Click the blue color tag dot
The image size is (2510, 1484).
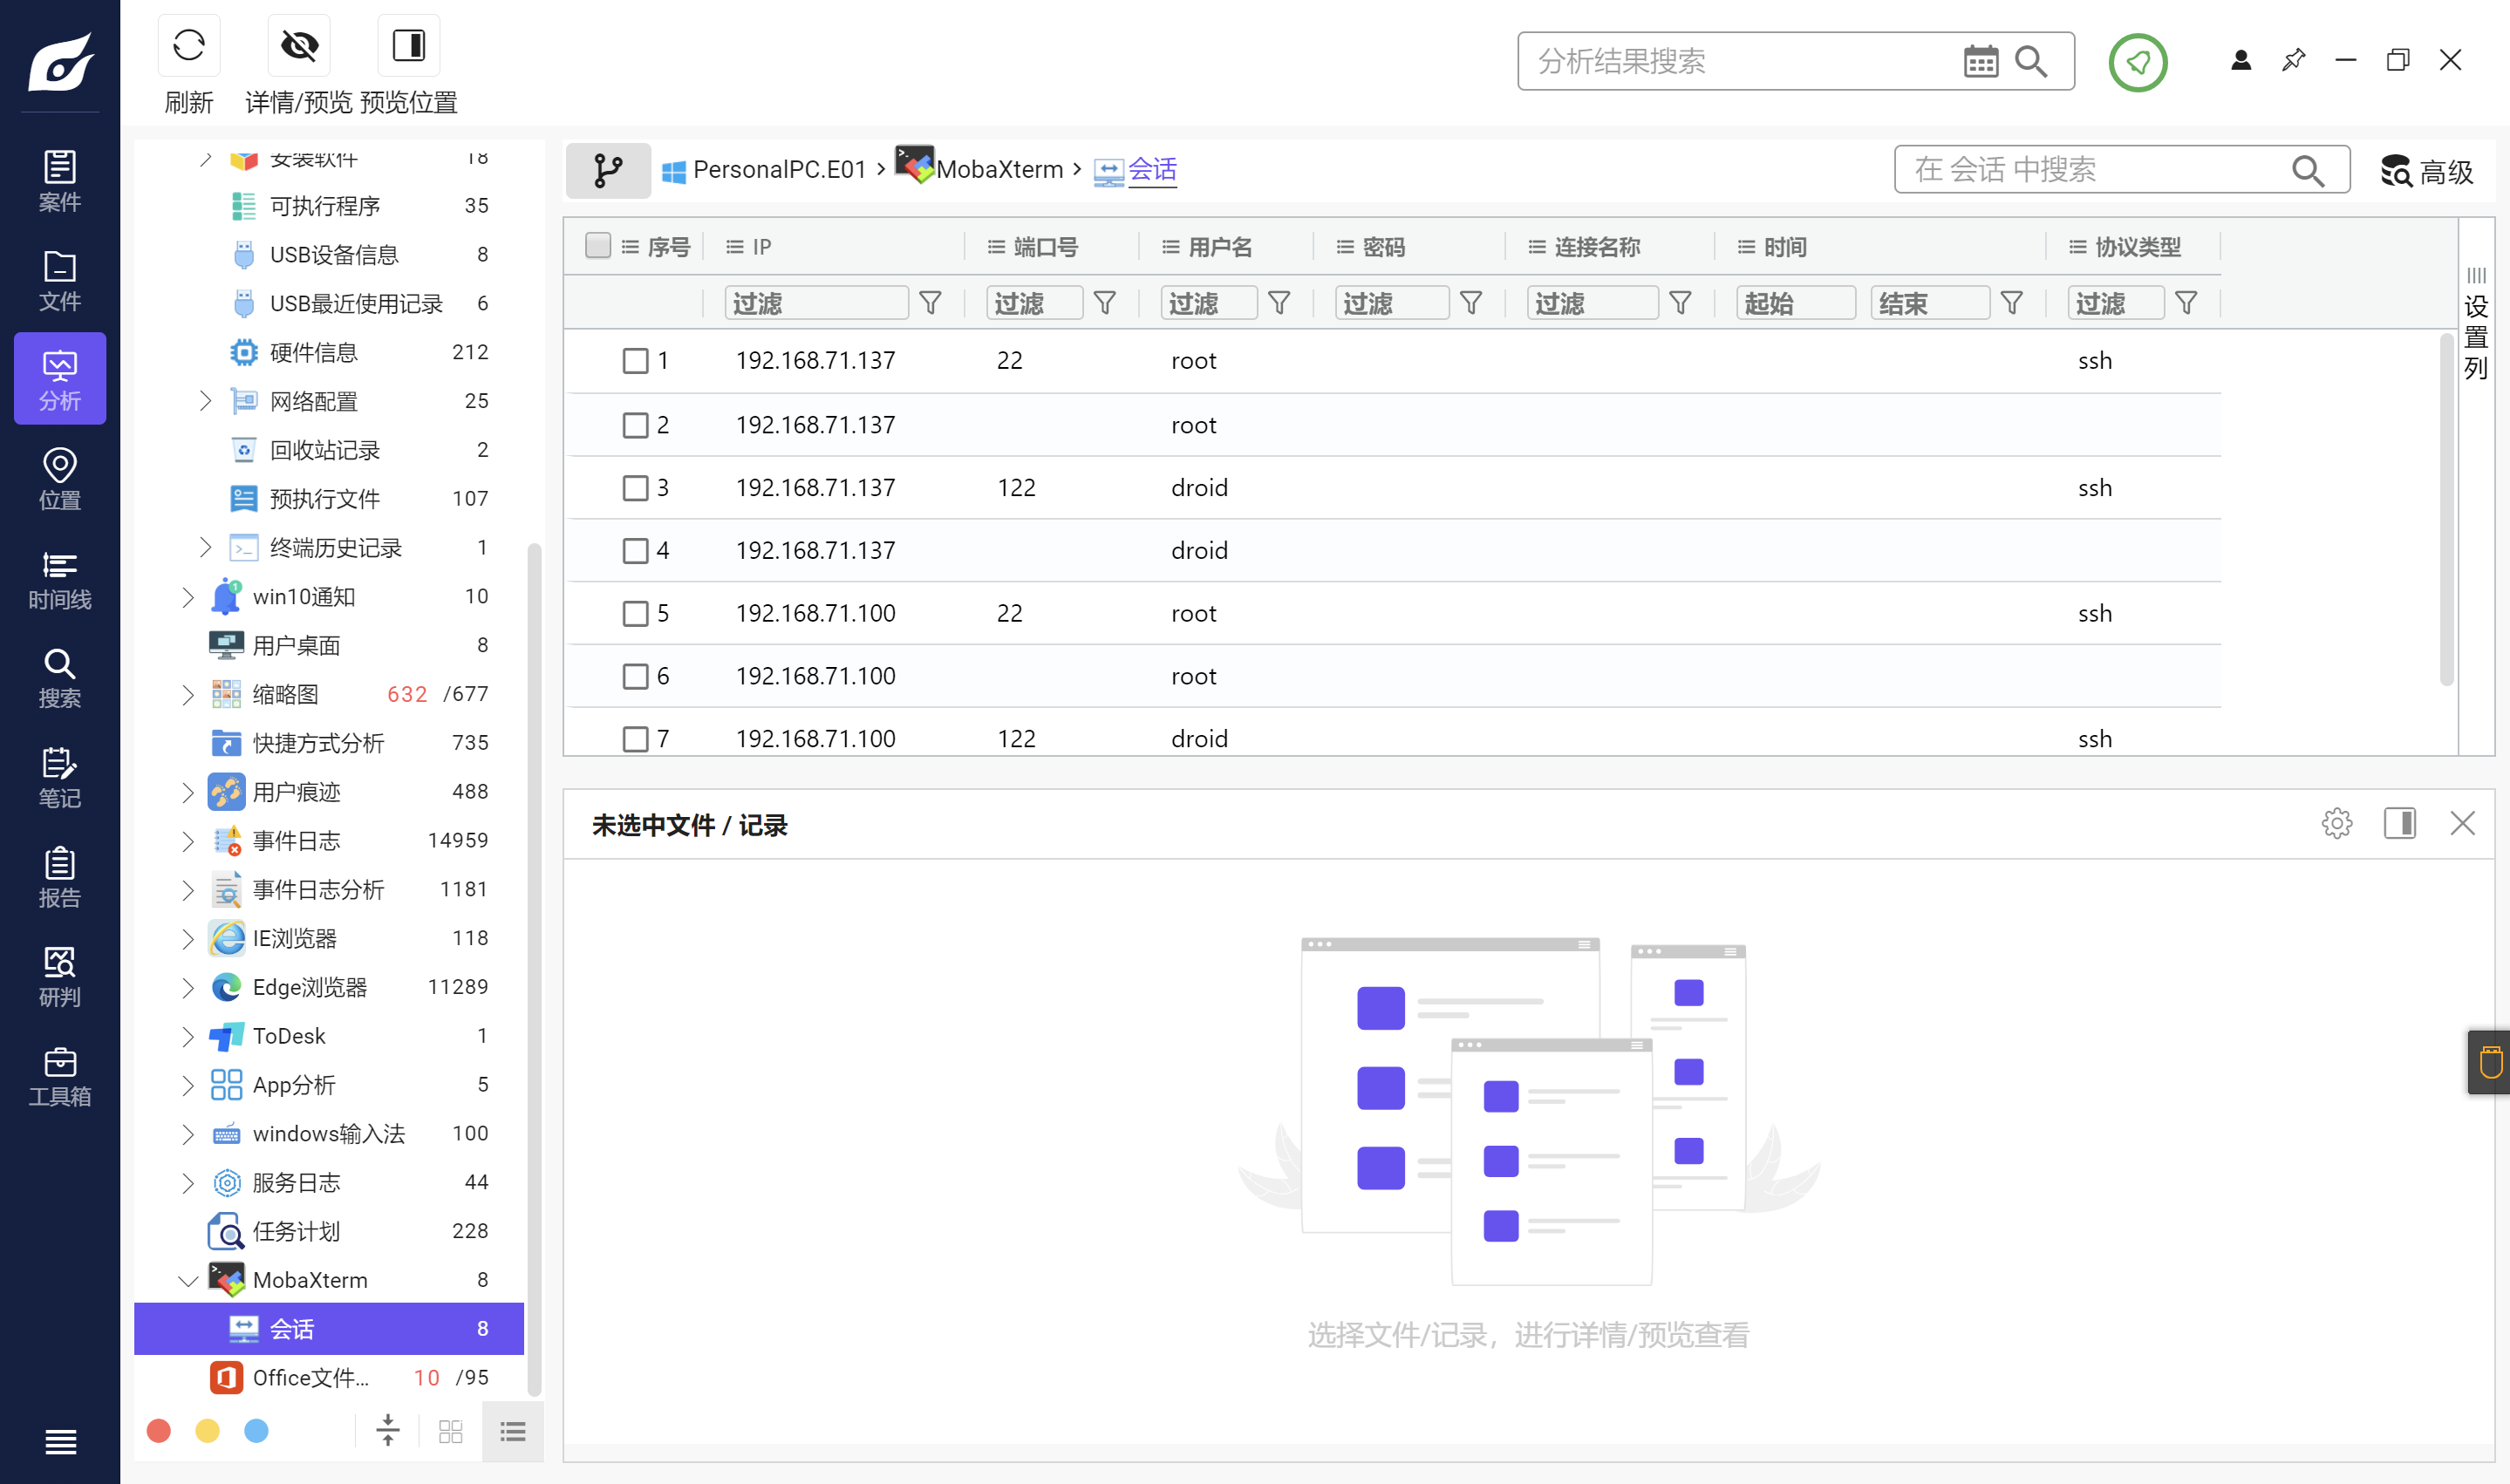[256, 1431]
